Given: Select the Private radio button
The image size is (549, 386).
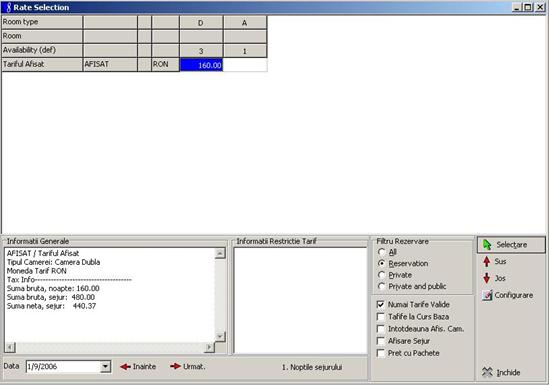Looking at the screenshot, I should tap(382, 275).
